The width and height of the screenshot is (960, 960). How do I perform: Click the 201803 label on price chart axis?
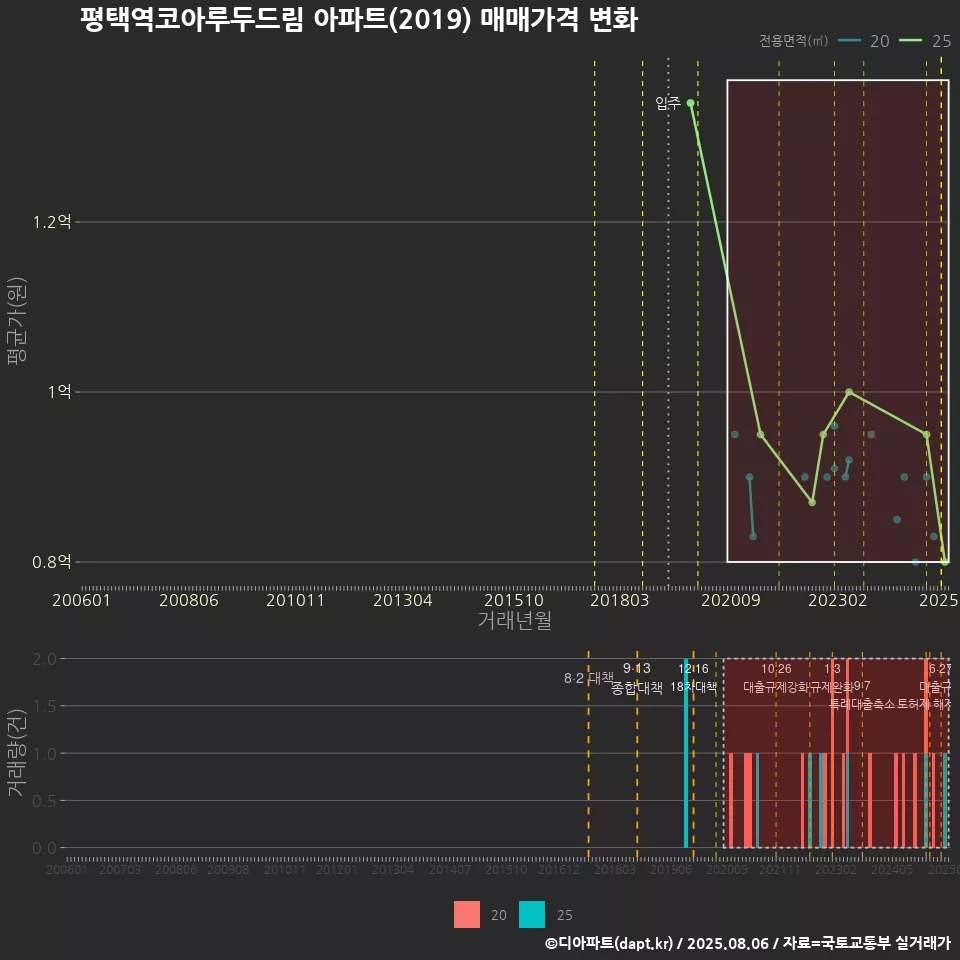pyautogui.click(x=620, y=600)
